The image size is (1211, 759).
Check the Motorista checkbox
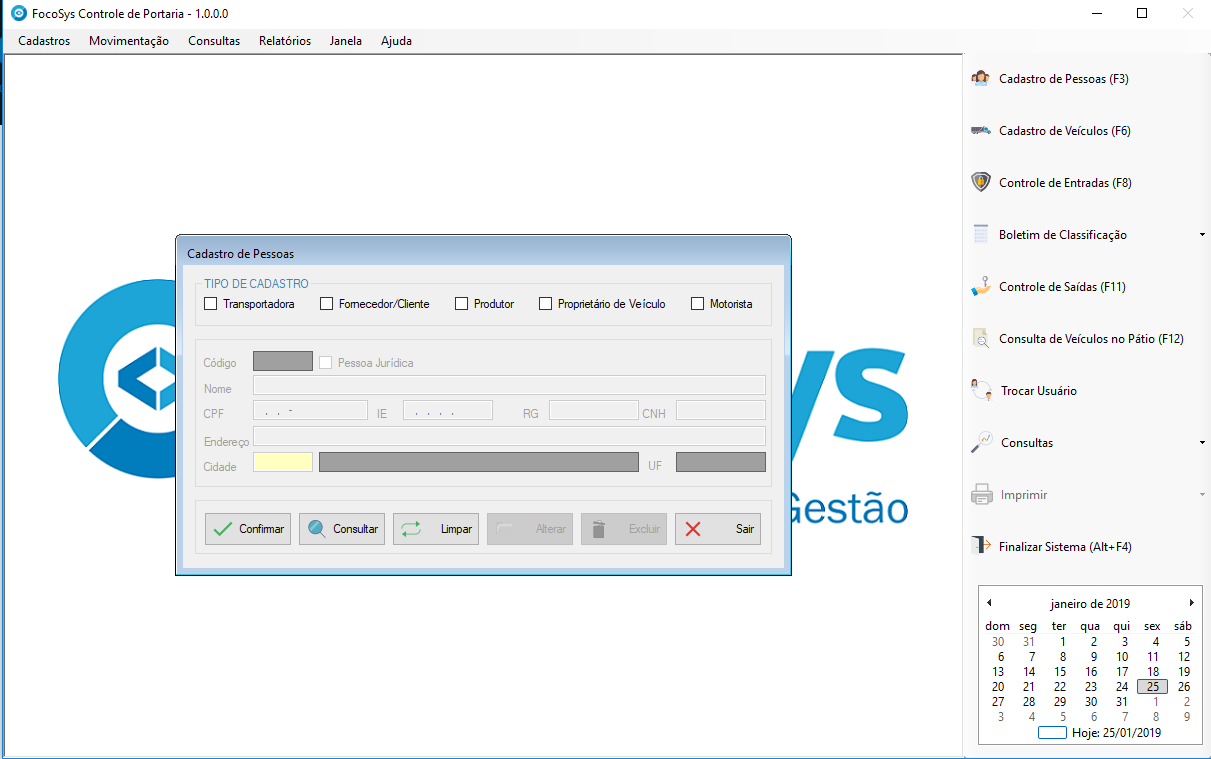pos(697,304)
